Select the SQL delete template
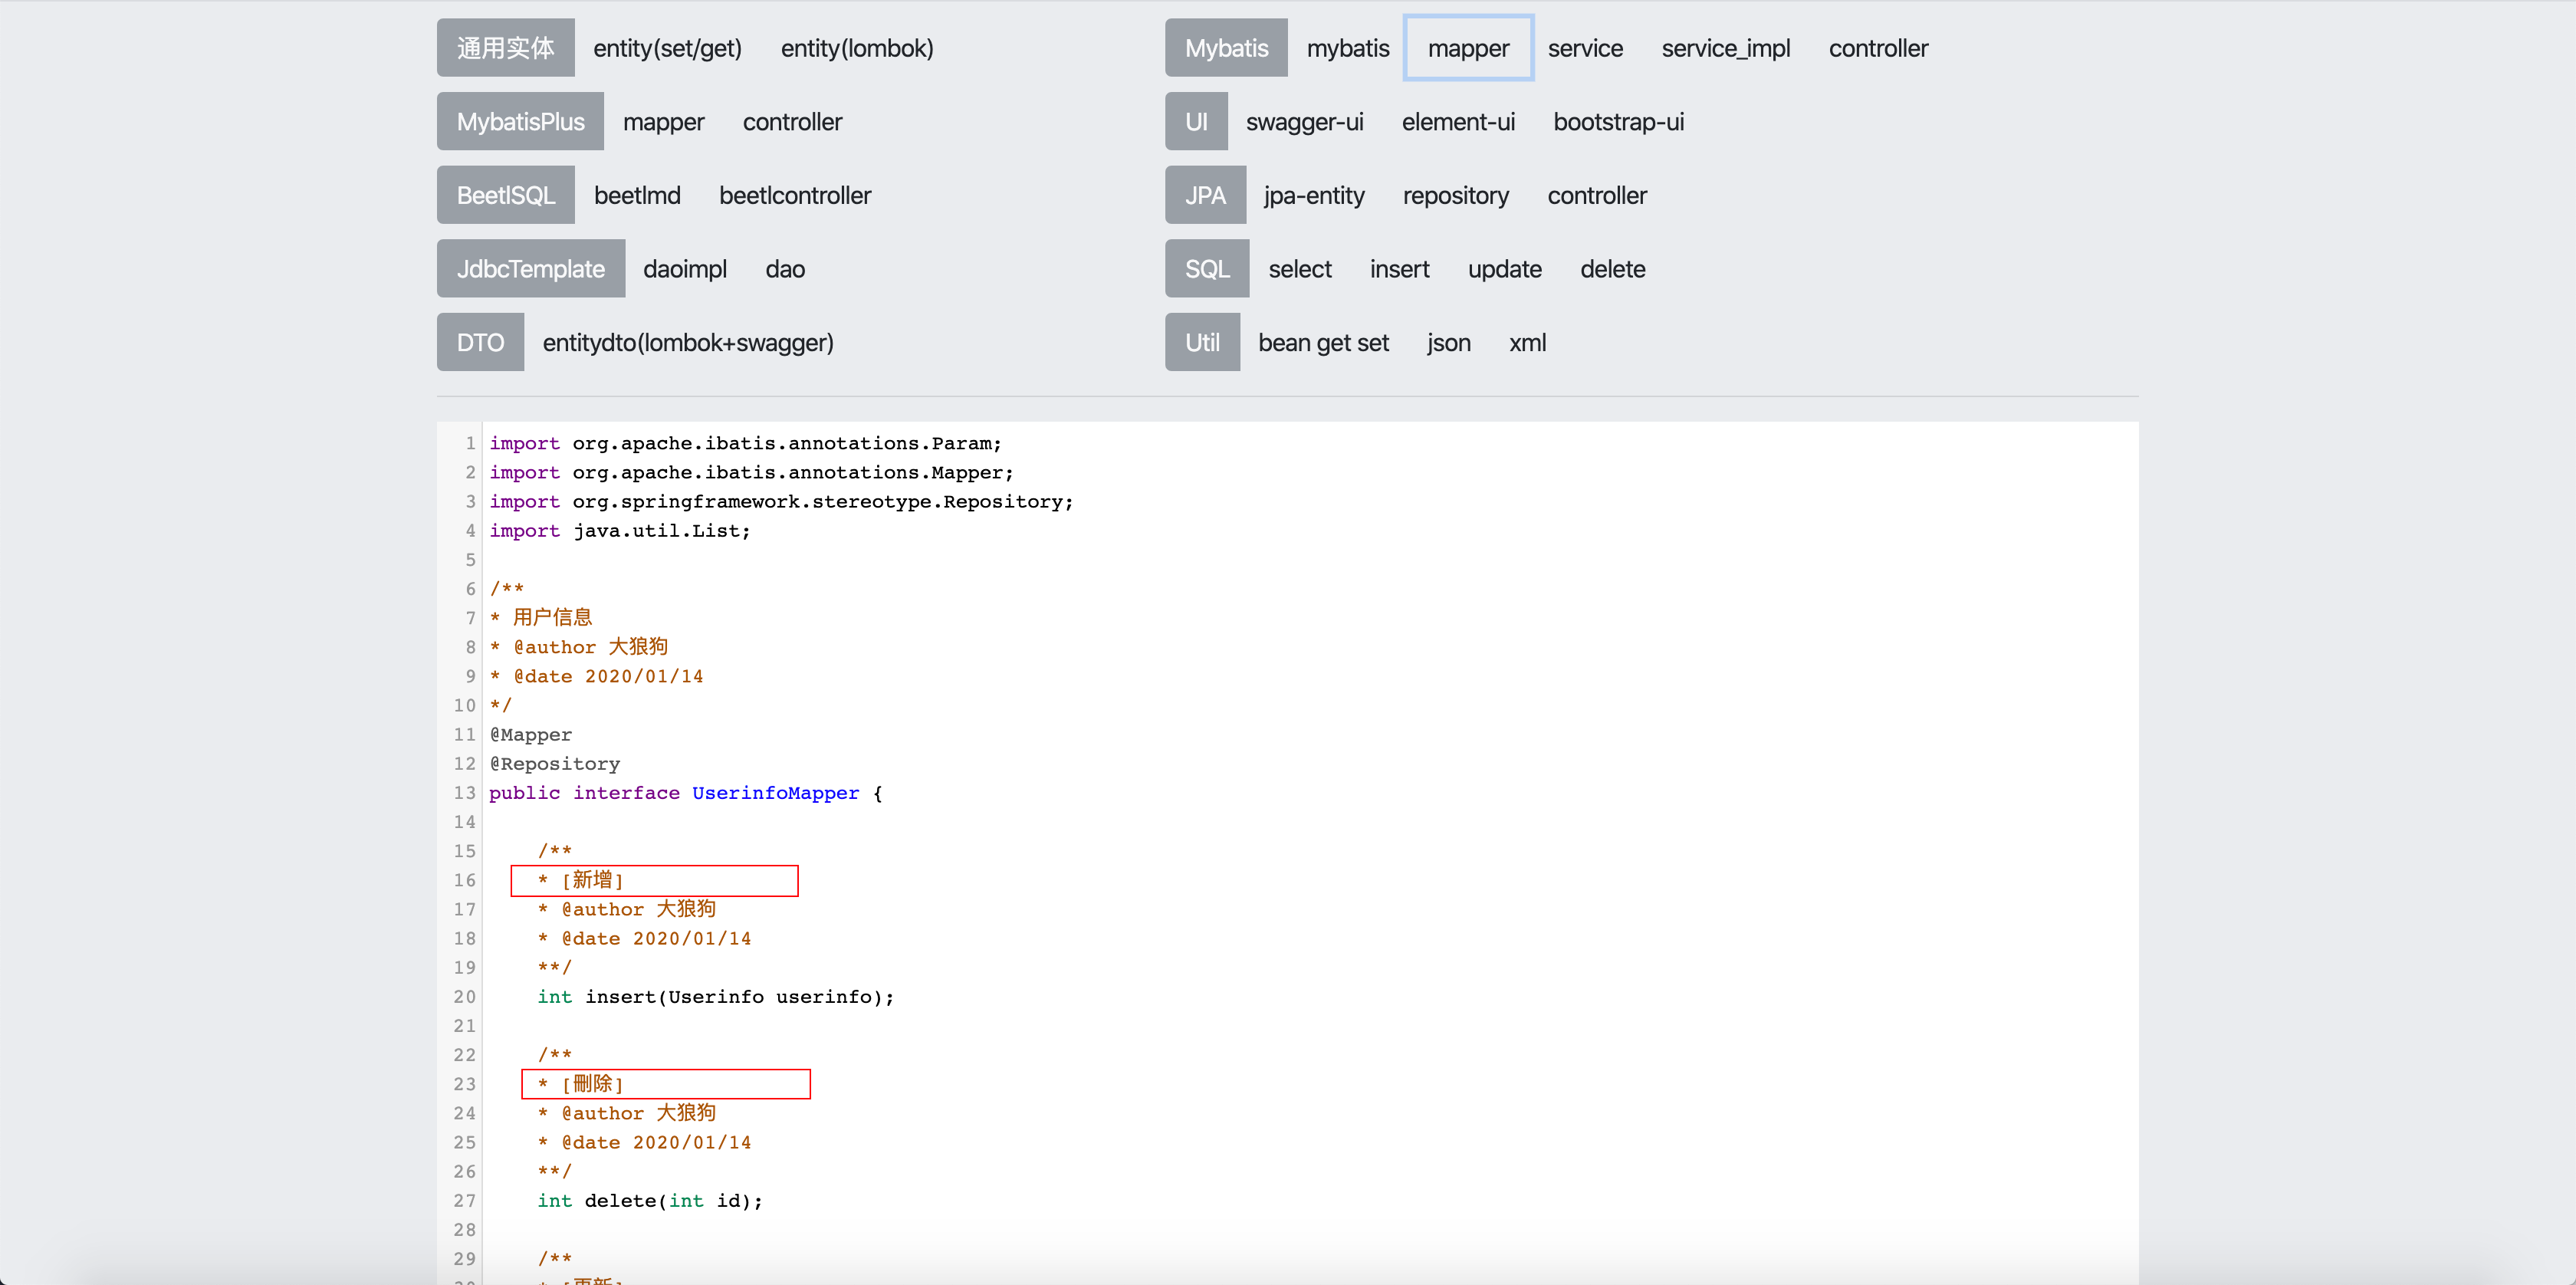The width and height of the screenshot is (2576, 1285). 1612,269
